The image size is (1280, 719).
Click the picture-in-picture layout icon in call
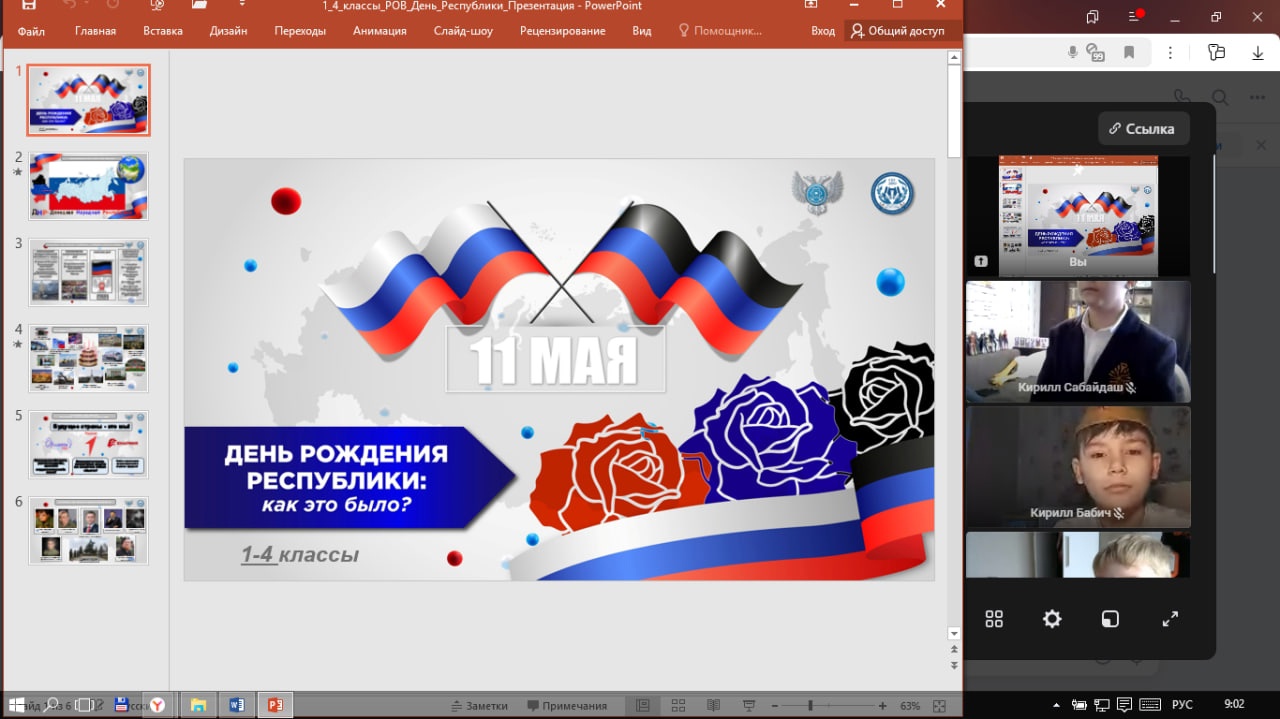(x=1110, y=619)
